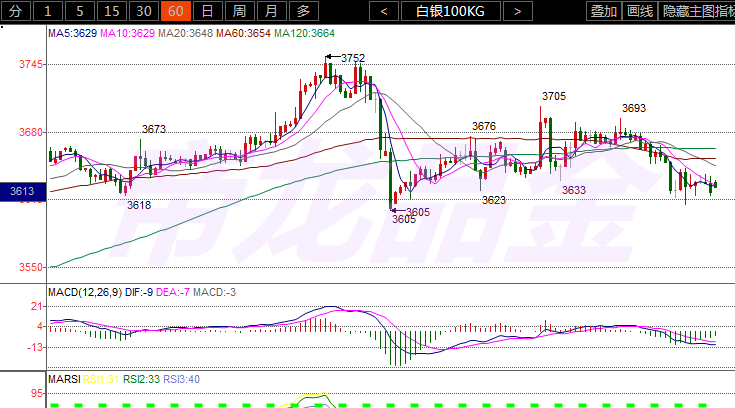Image resolution: width=735 pixels, height=408 pixels.
Task: Go to previous instrument with < arrow
Action: pos(384,12)
